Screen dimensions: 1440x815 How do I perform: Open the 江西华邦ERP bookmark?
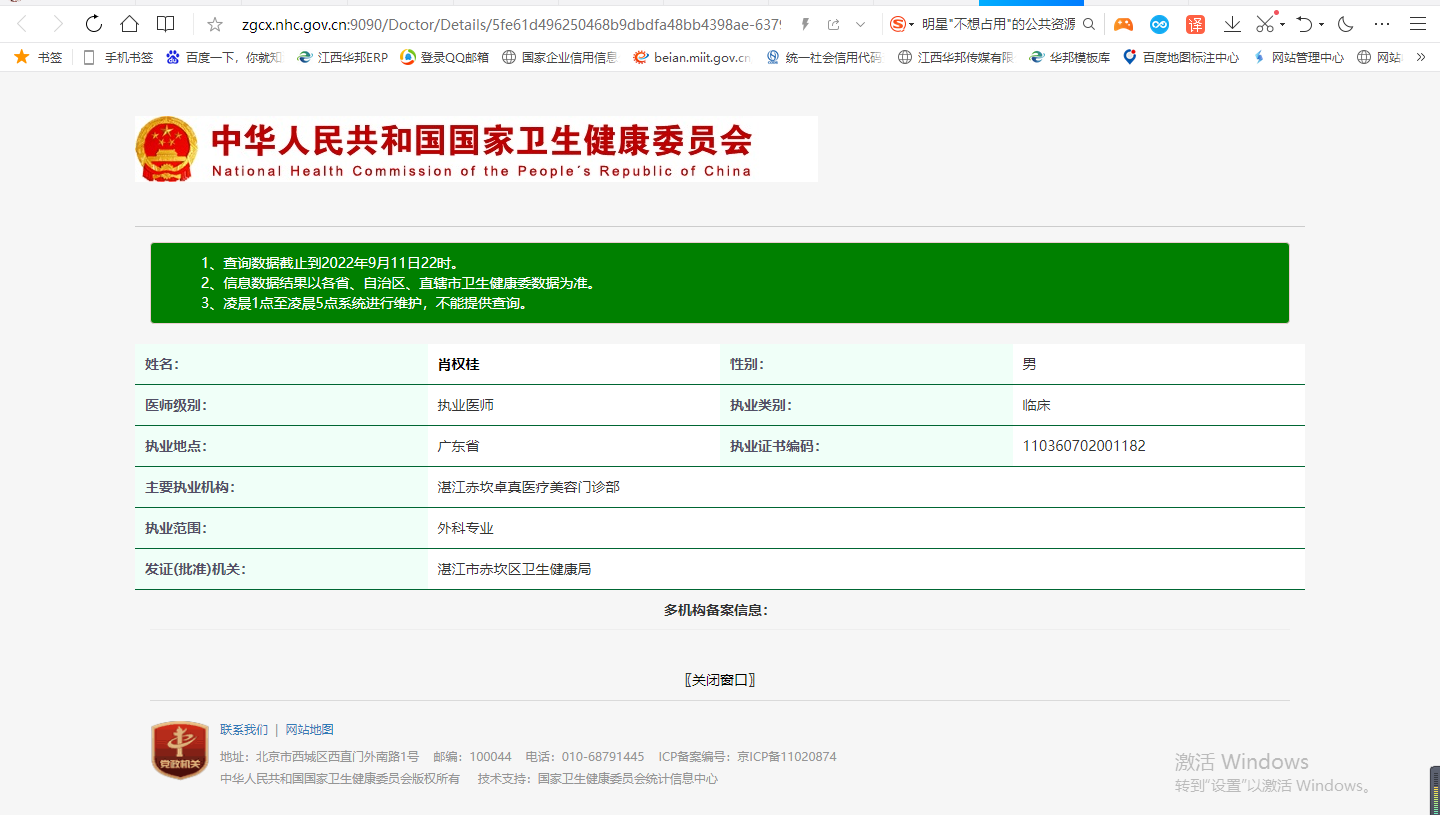(x=343, y=57)
